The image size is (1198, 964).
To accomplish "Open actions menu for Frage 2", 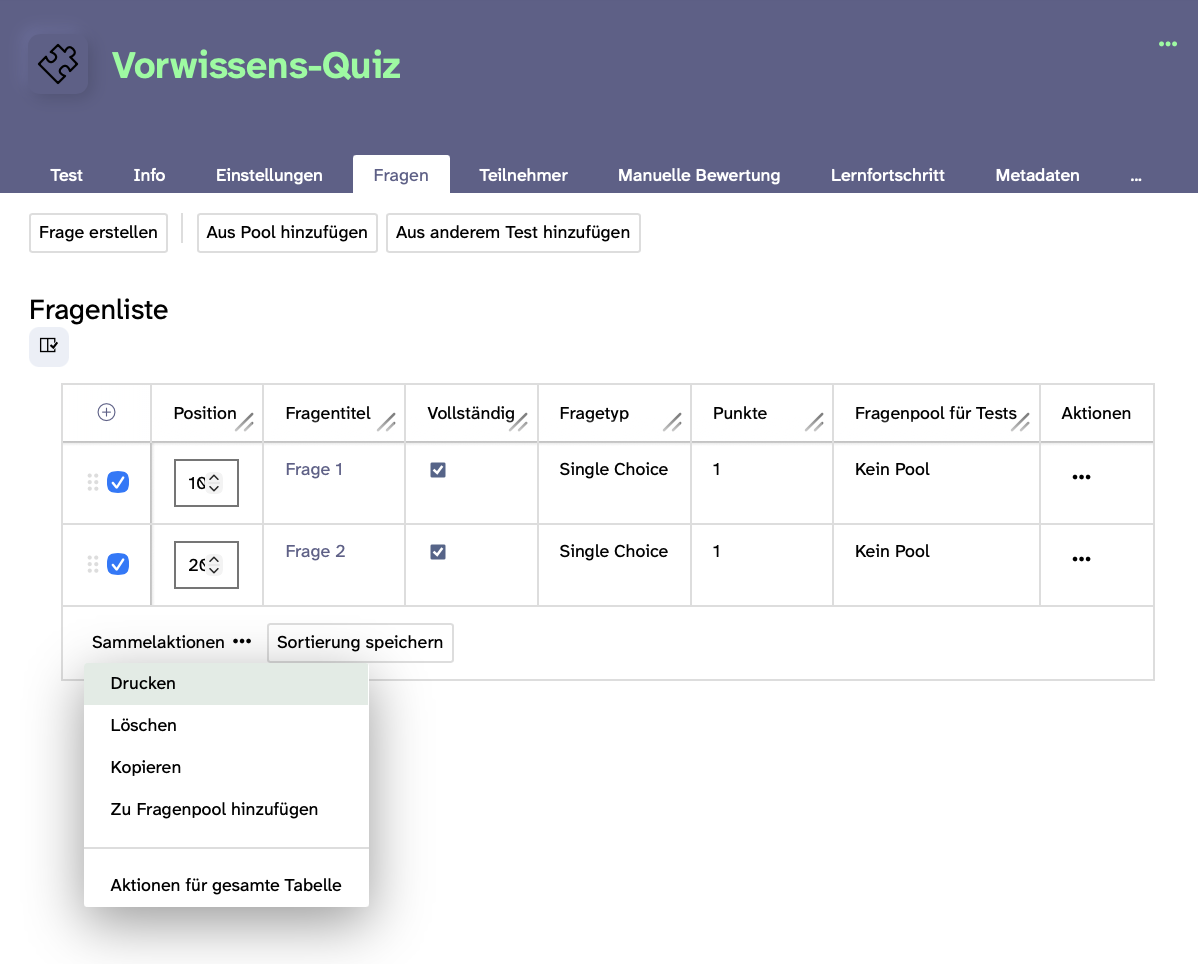I will coord(1081,559).
